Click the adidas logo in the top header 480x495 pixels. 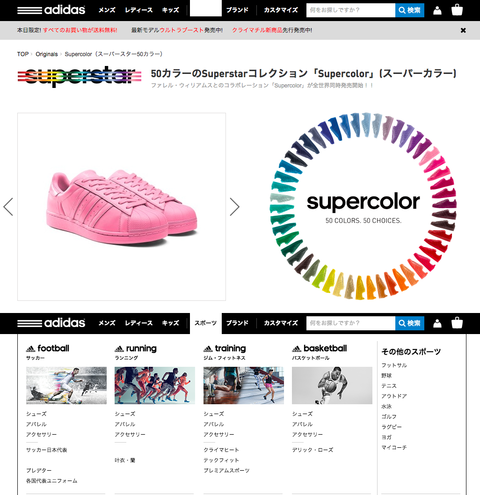(51, 10)
